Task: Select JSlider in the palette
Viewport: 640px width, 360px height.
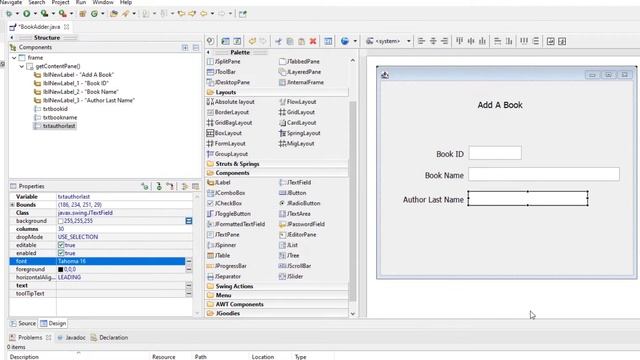Action: 291,276
